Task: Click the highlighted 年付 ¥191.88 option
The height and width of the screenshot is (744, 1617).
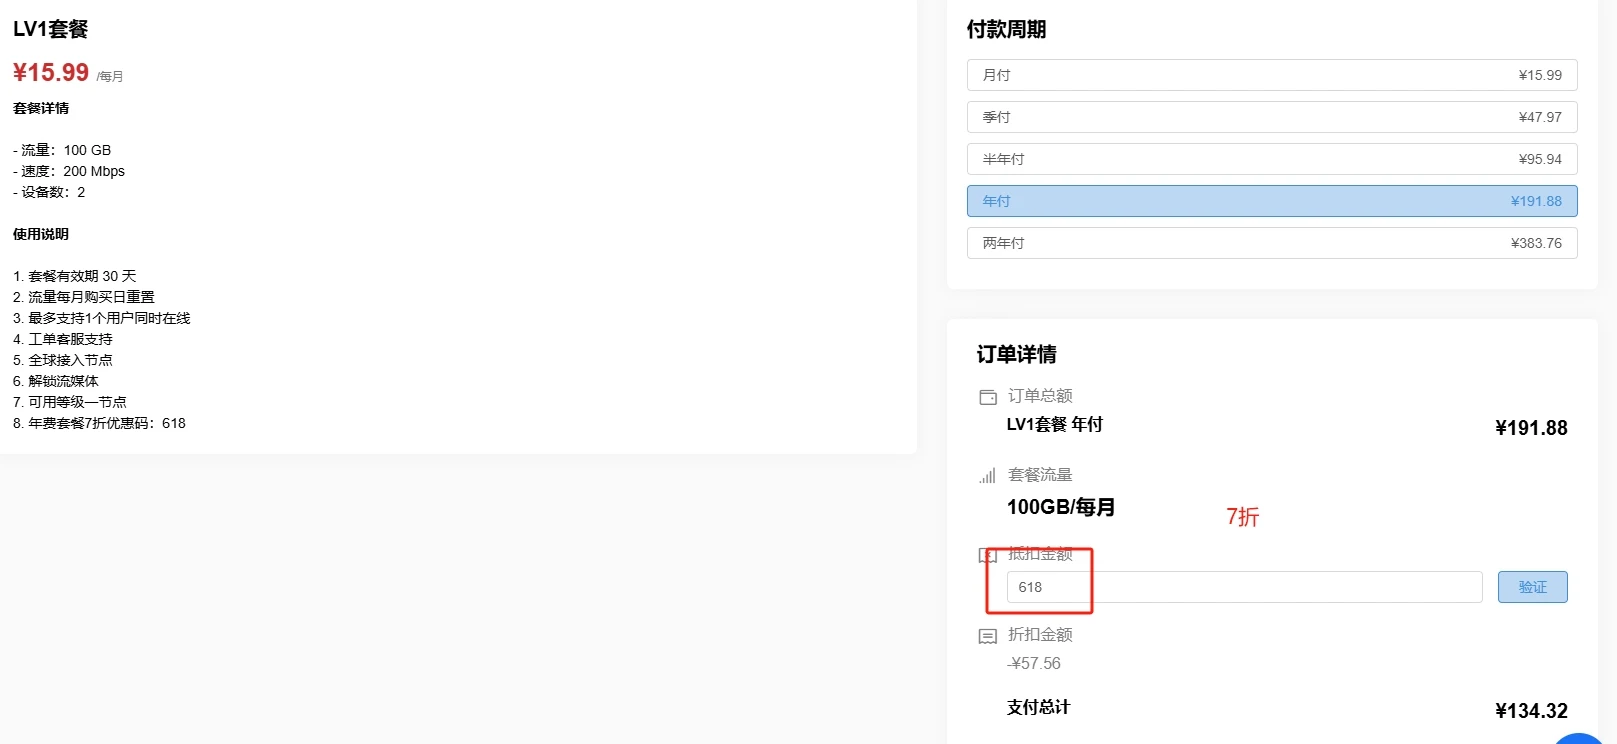Action: pyautogui.click(x=1271, y=201)
